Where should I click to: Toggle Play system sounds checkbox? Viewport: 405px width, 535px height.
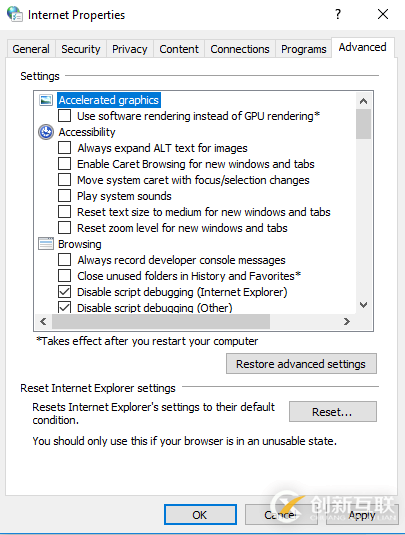coord(64,196)
